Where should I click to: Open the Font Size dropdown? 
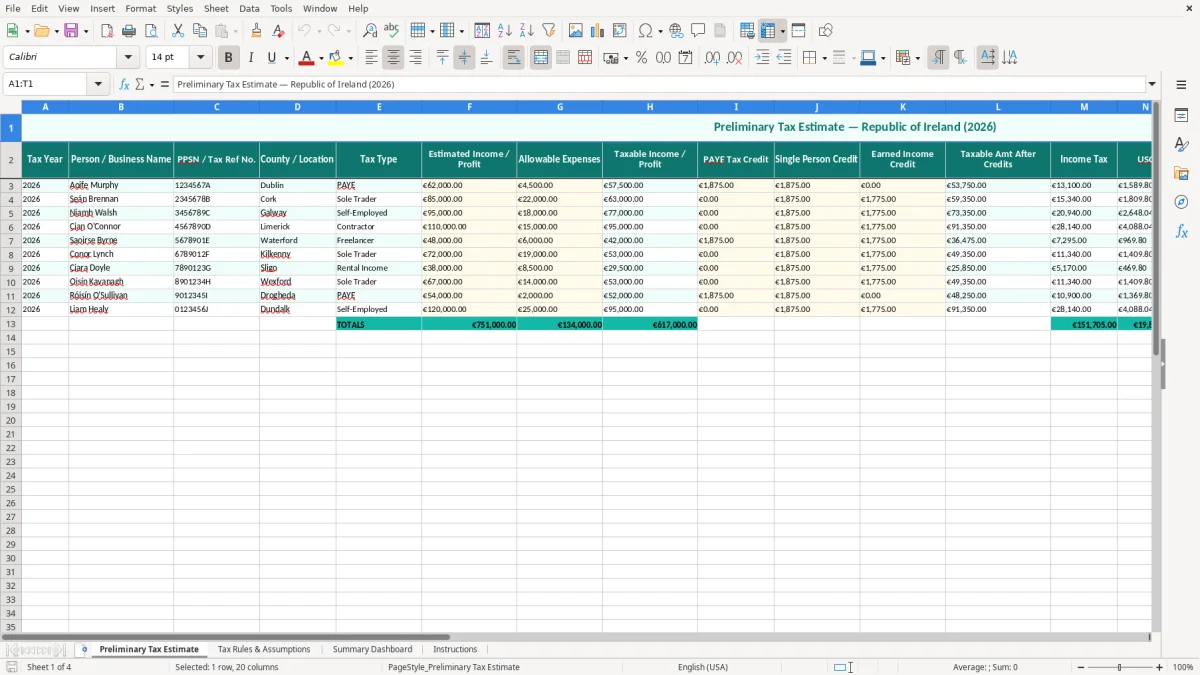point(200,58)
